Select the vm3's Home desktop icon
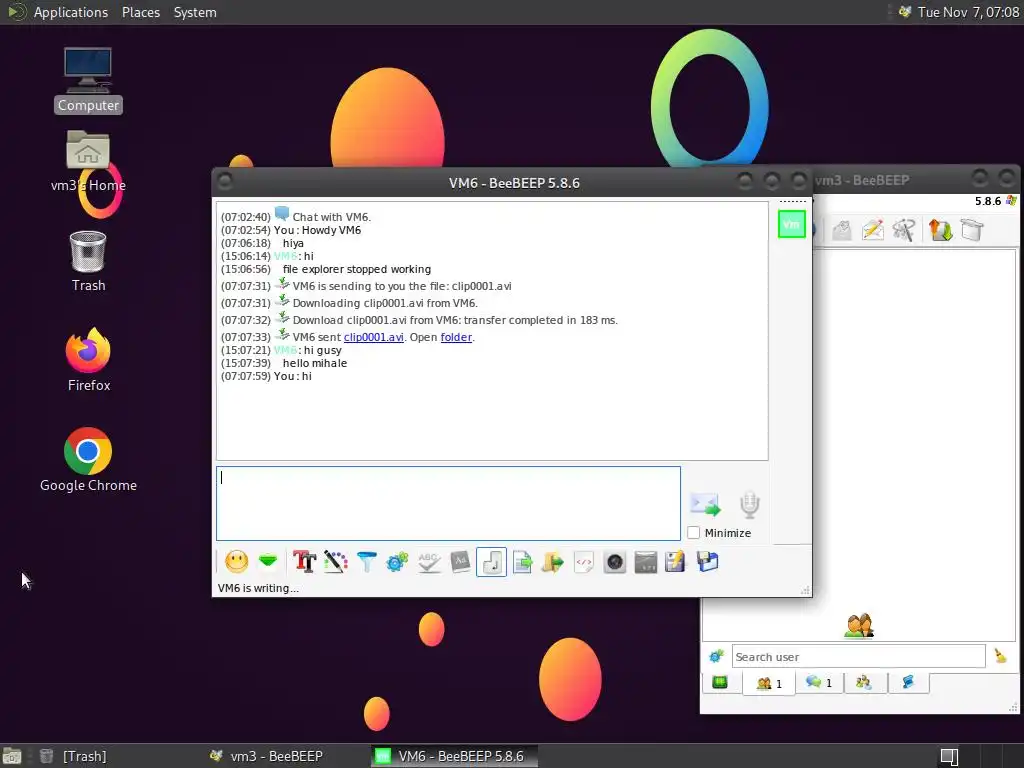Viewport: 1024px width, 768px height. [88, 161]
